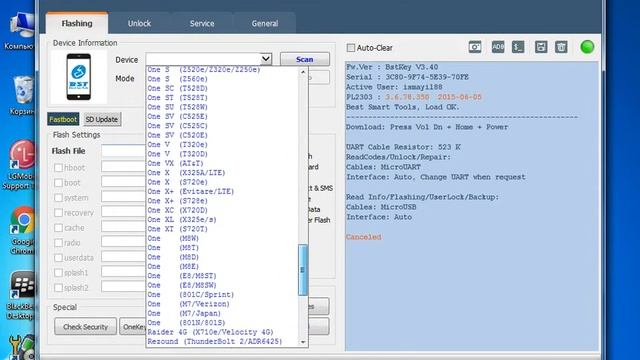Open the Service tab
Image resolution: width=640 pixels, height=360 pixels.
(202, 23)
